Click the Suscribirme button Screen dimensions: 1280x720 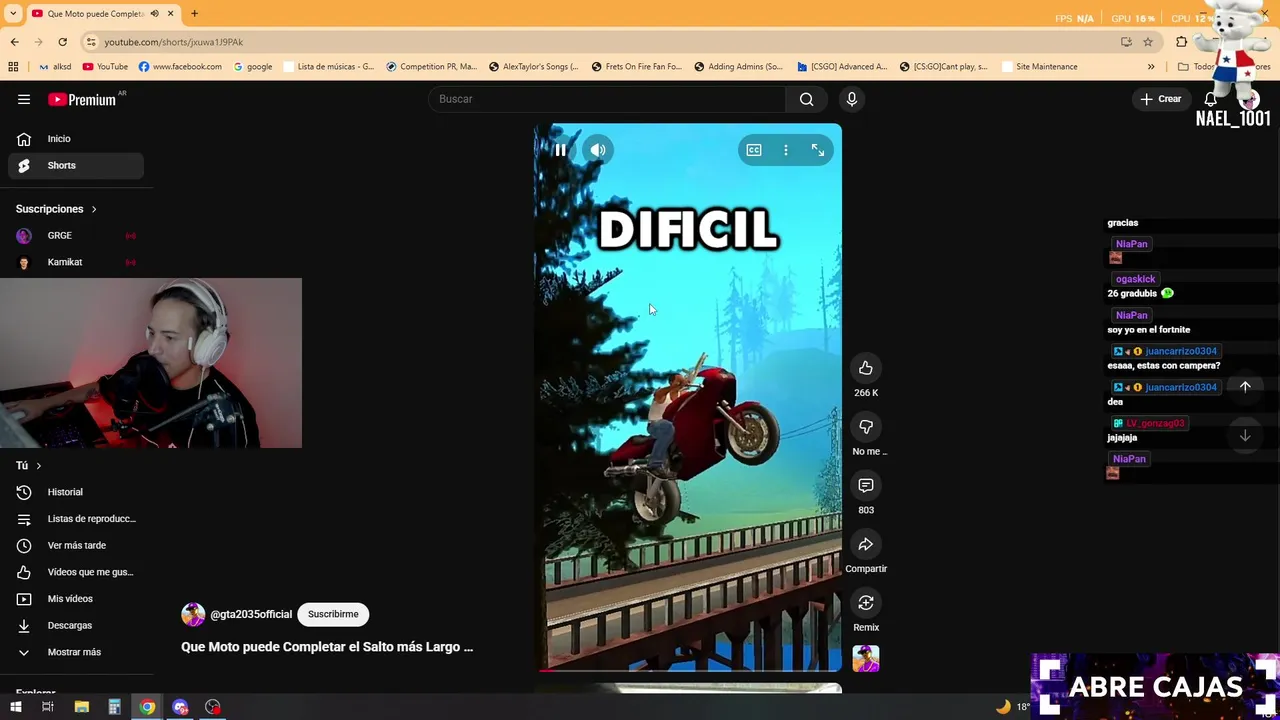point(333,614)
